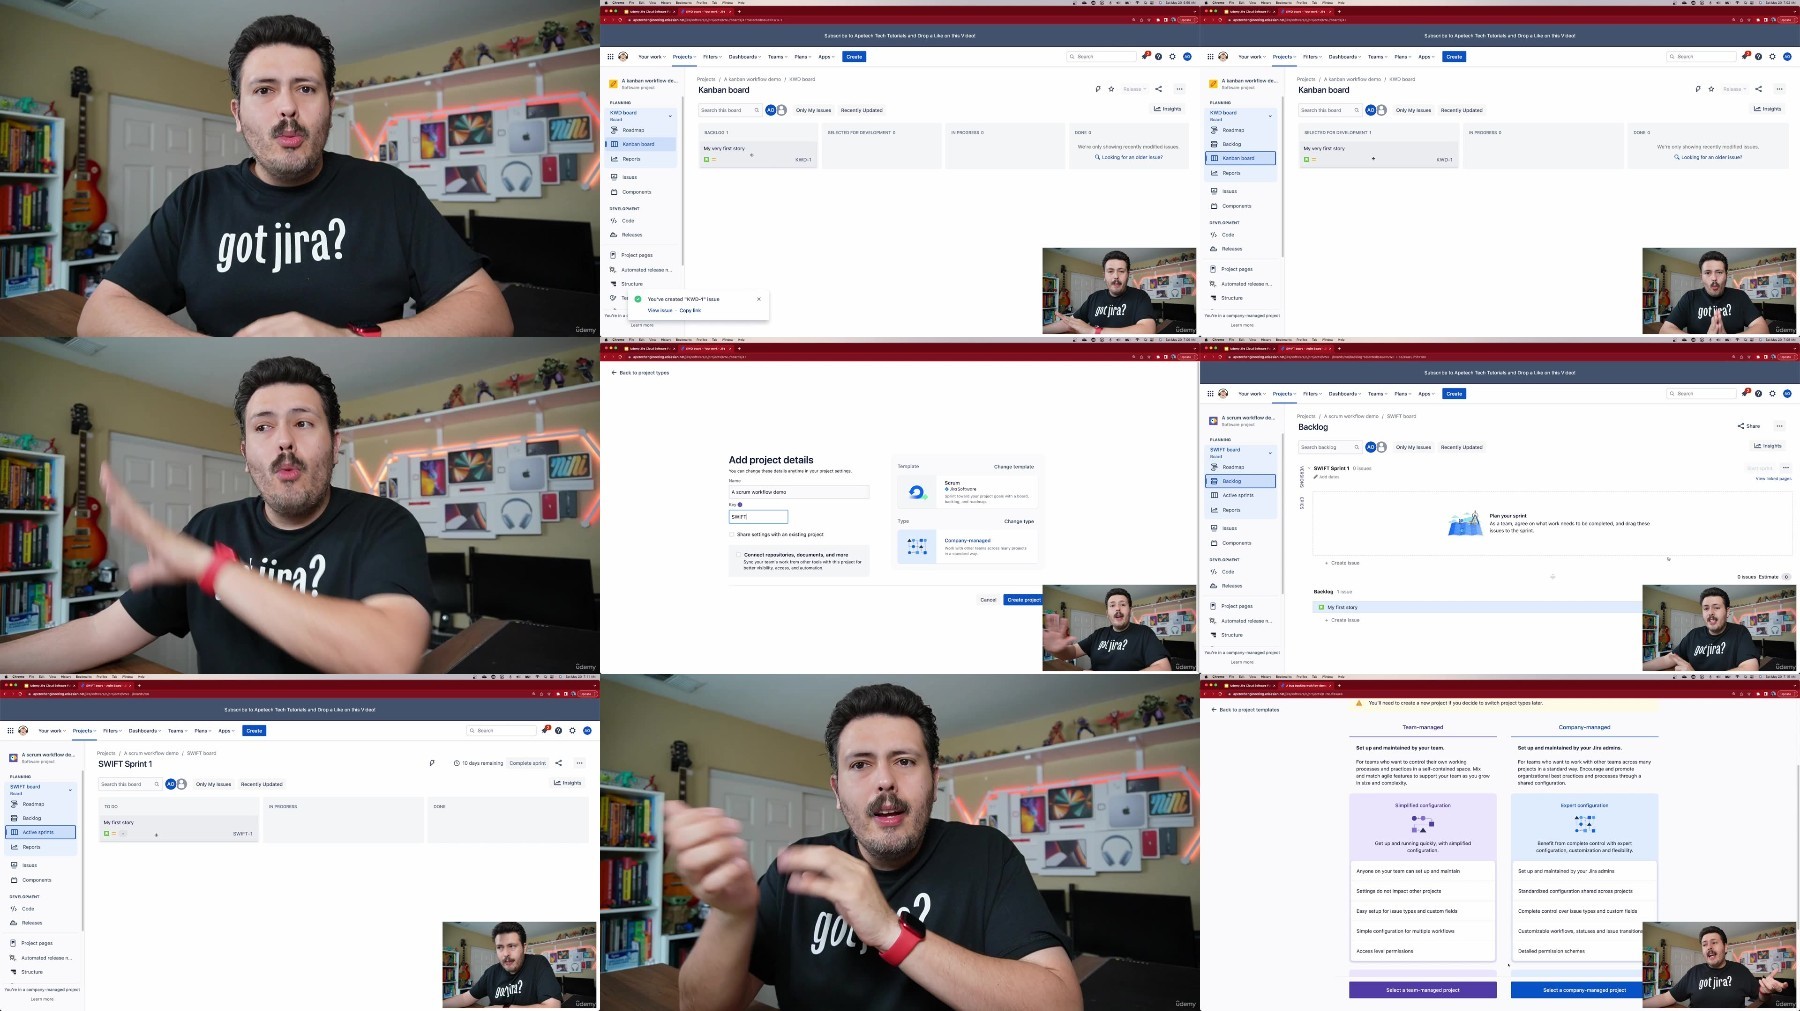Open more actions (…) on the SWIFT Sprint 1 board

click(579, 763)
